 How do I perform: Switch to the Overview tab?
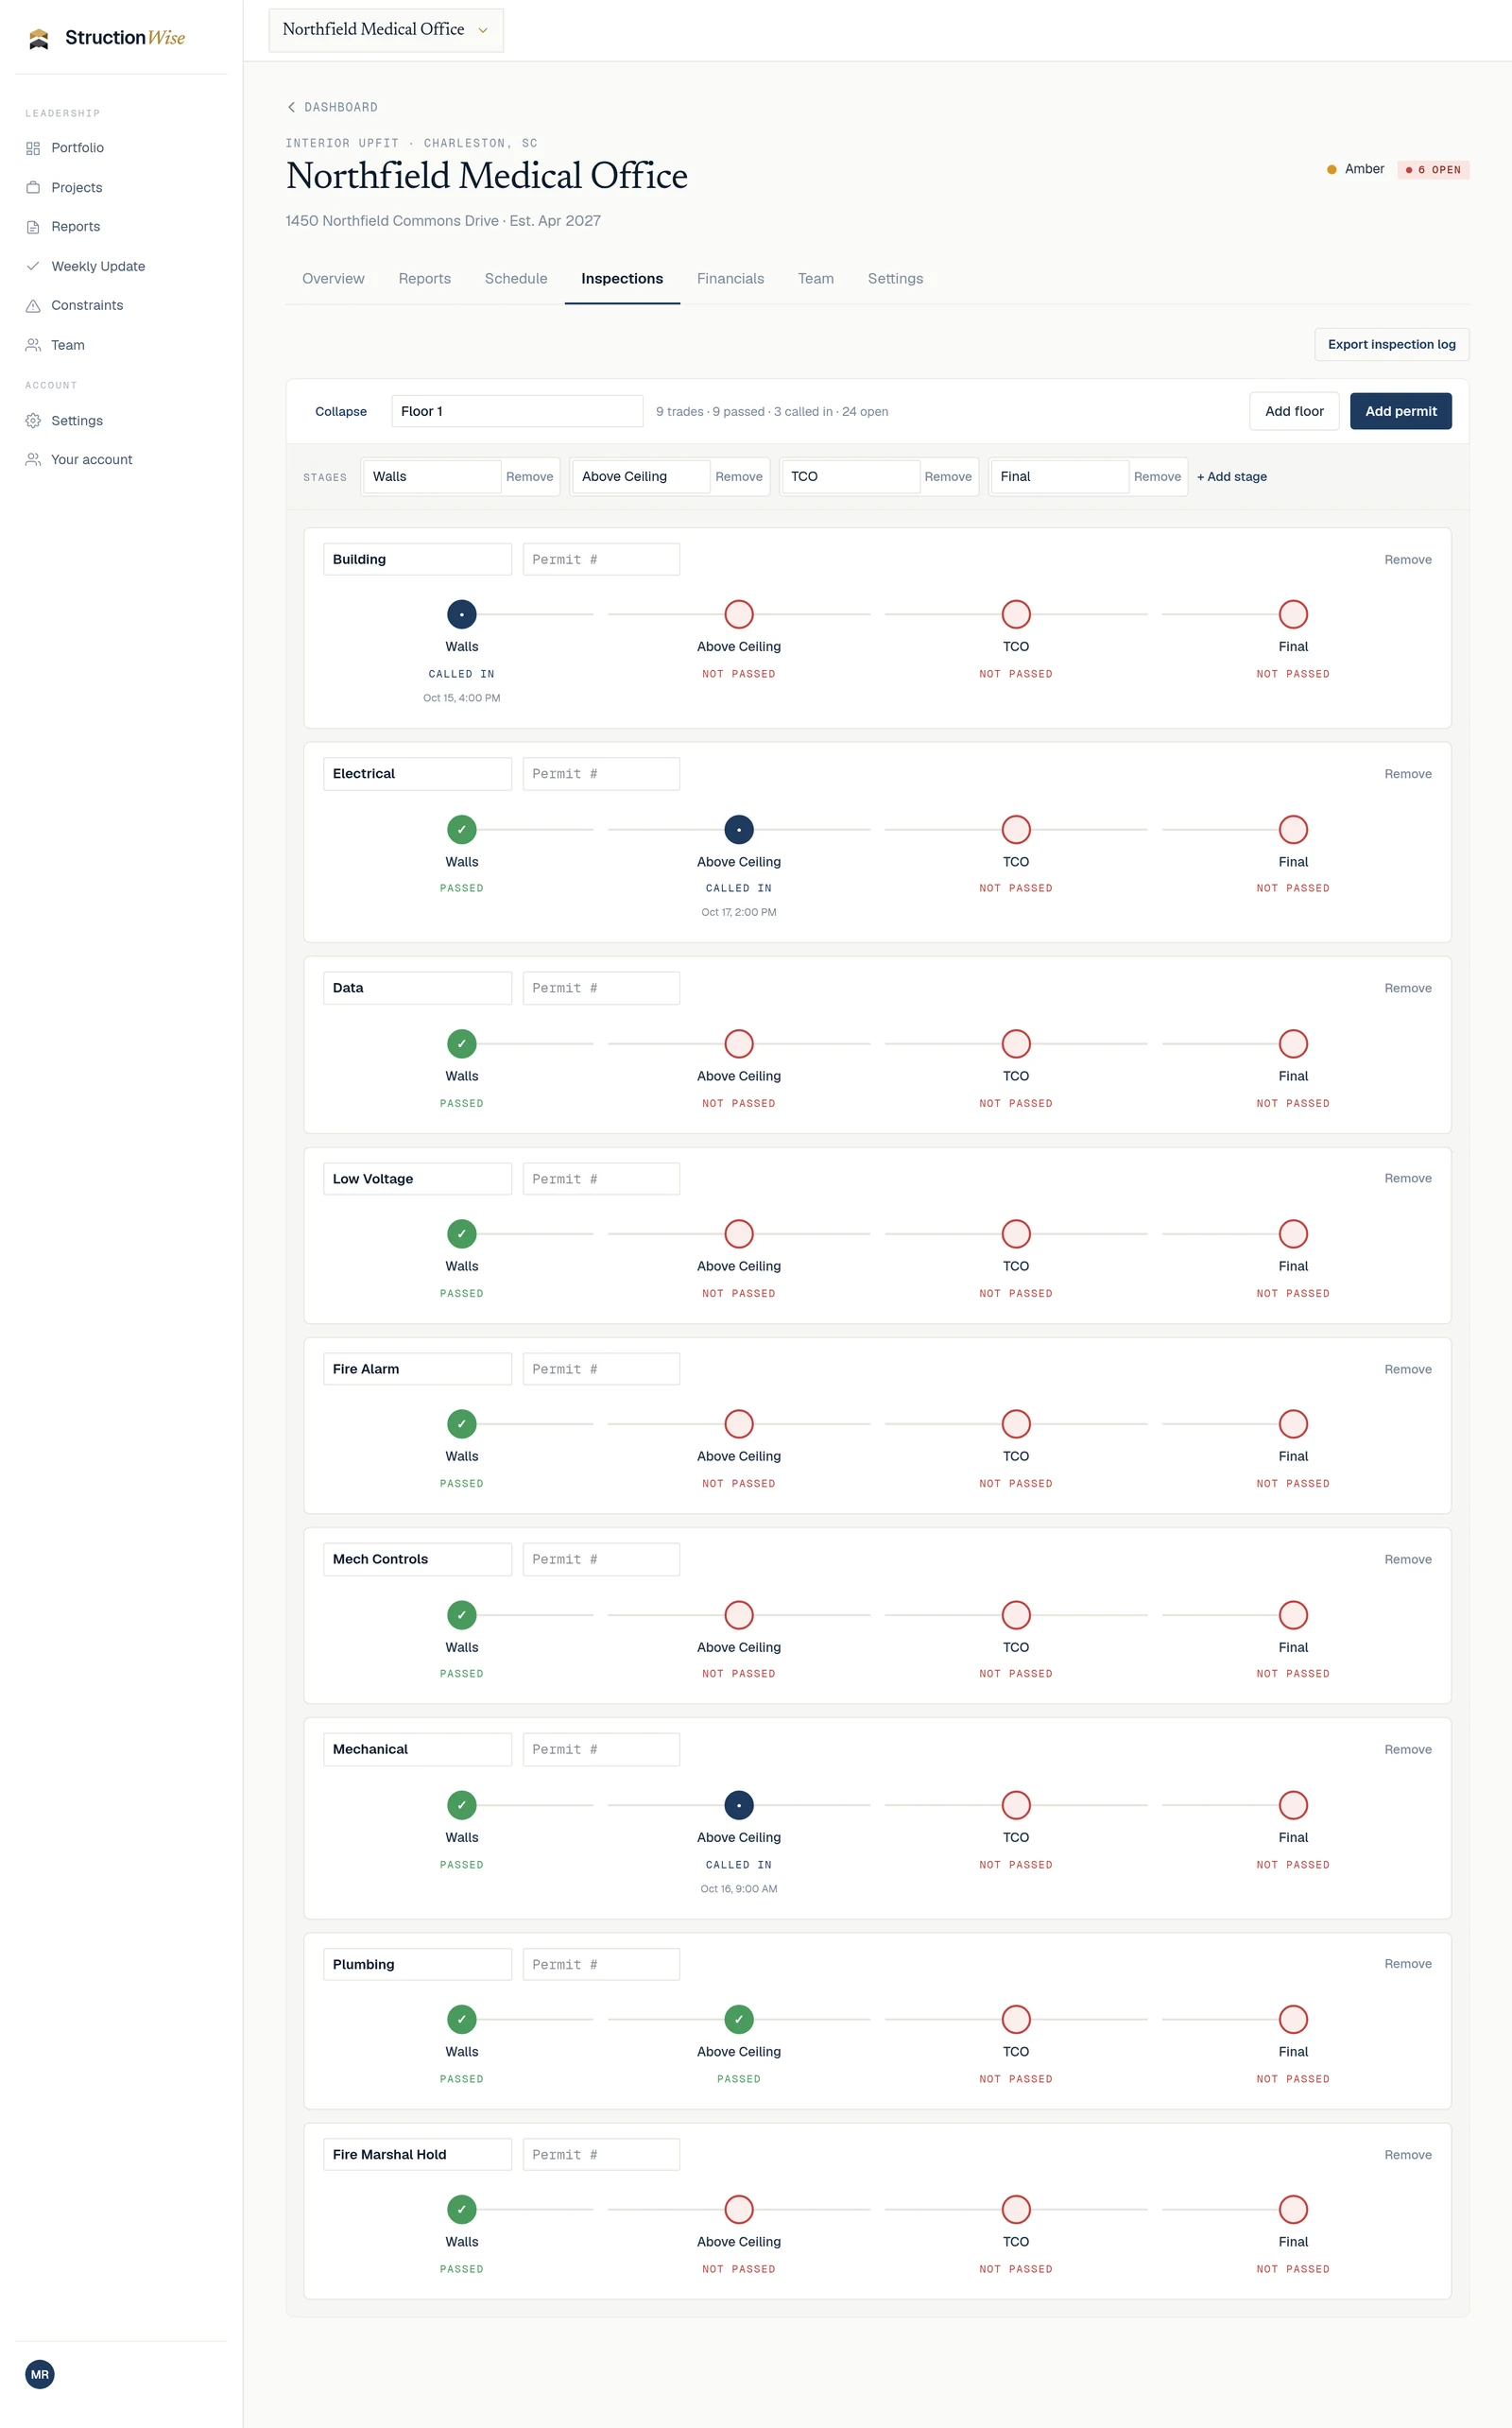tap(333, 278)
